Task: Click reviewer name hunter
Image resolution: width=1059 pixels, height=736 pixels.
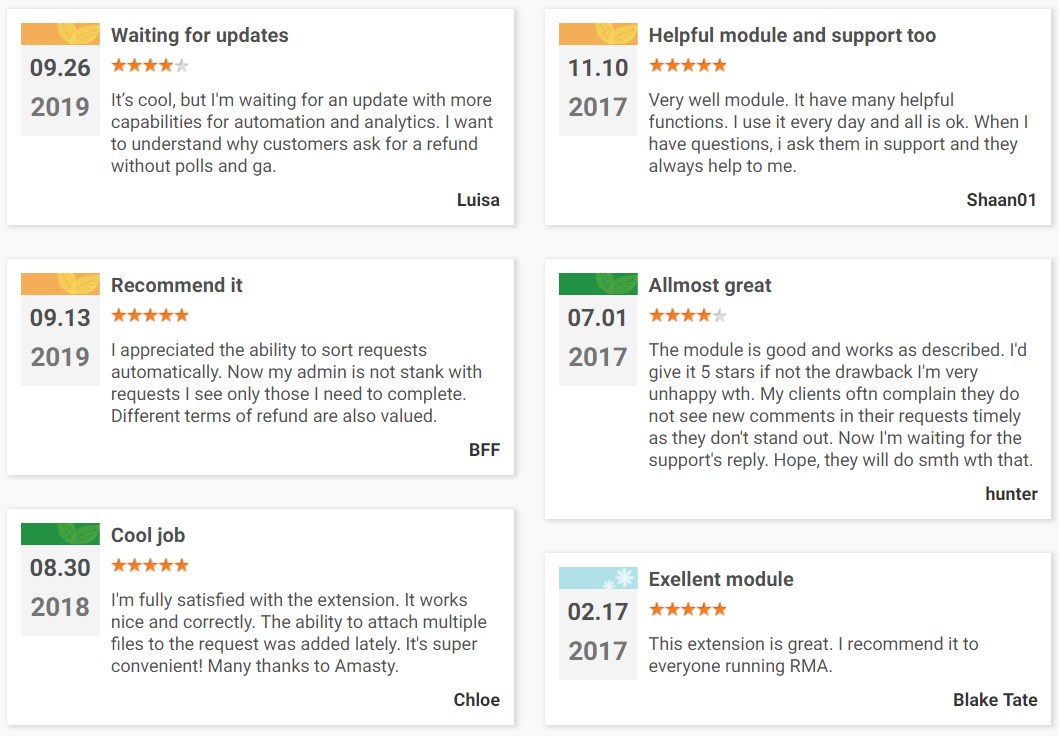Action: coord(1011,493)
